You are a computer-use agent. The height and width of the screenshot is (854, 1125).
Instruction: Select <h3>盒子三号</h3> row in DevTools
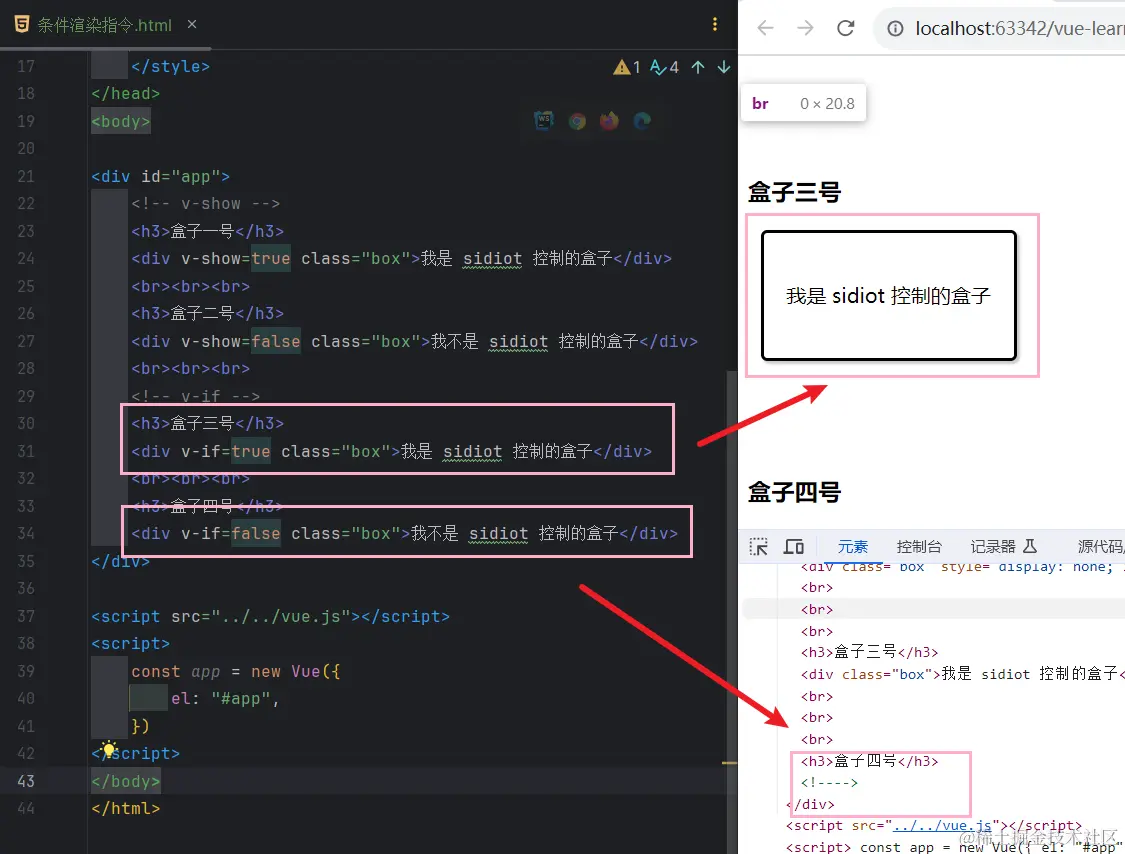click(870, 652)
